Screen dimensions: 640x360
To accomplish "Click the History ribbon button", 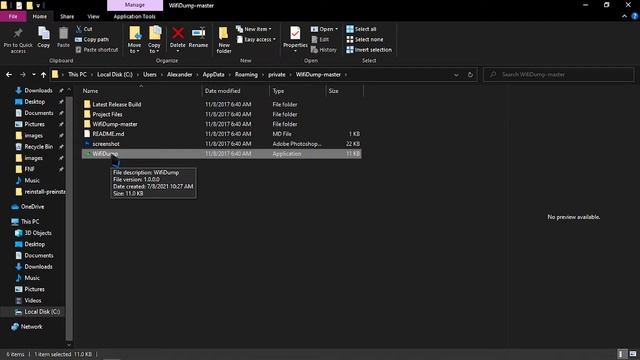I will pos(324,50).
